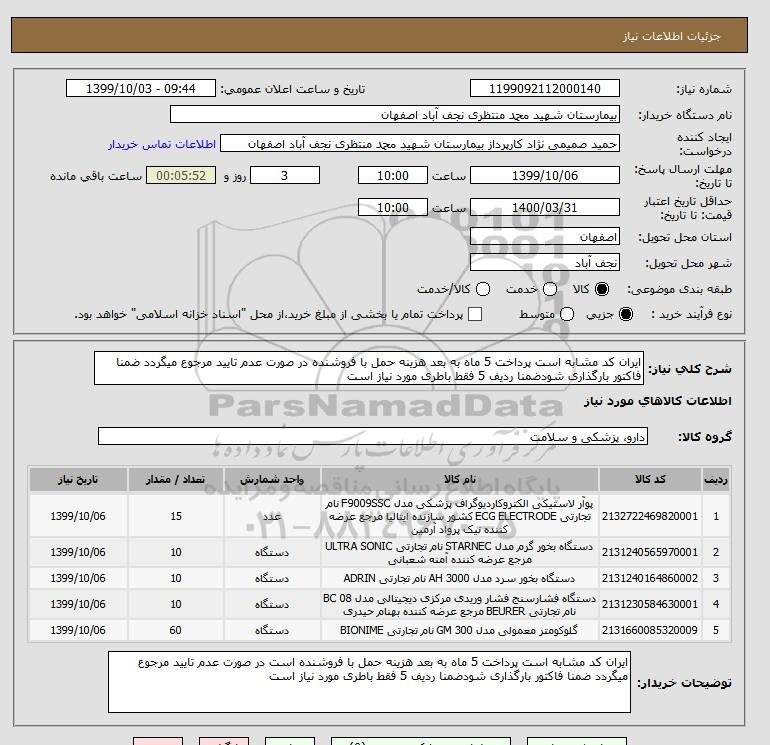Click the تعداد / مقدار column header
Viewport: 770px width, 745px height.
coord(176,479)
